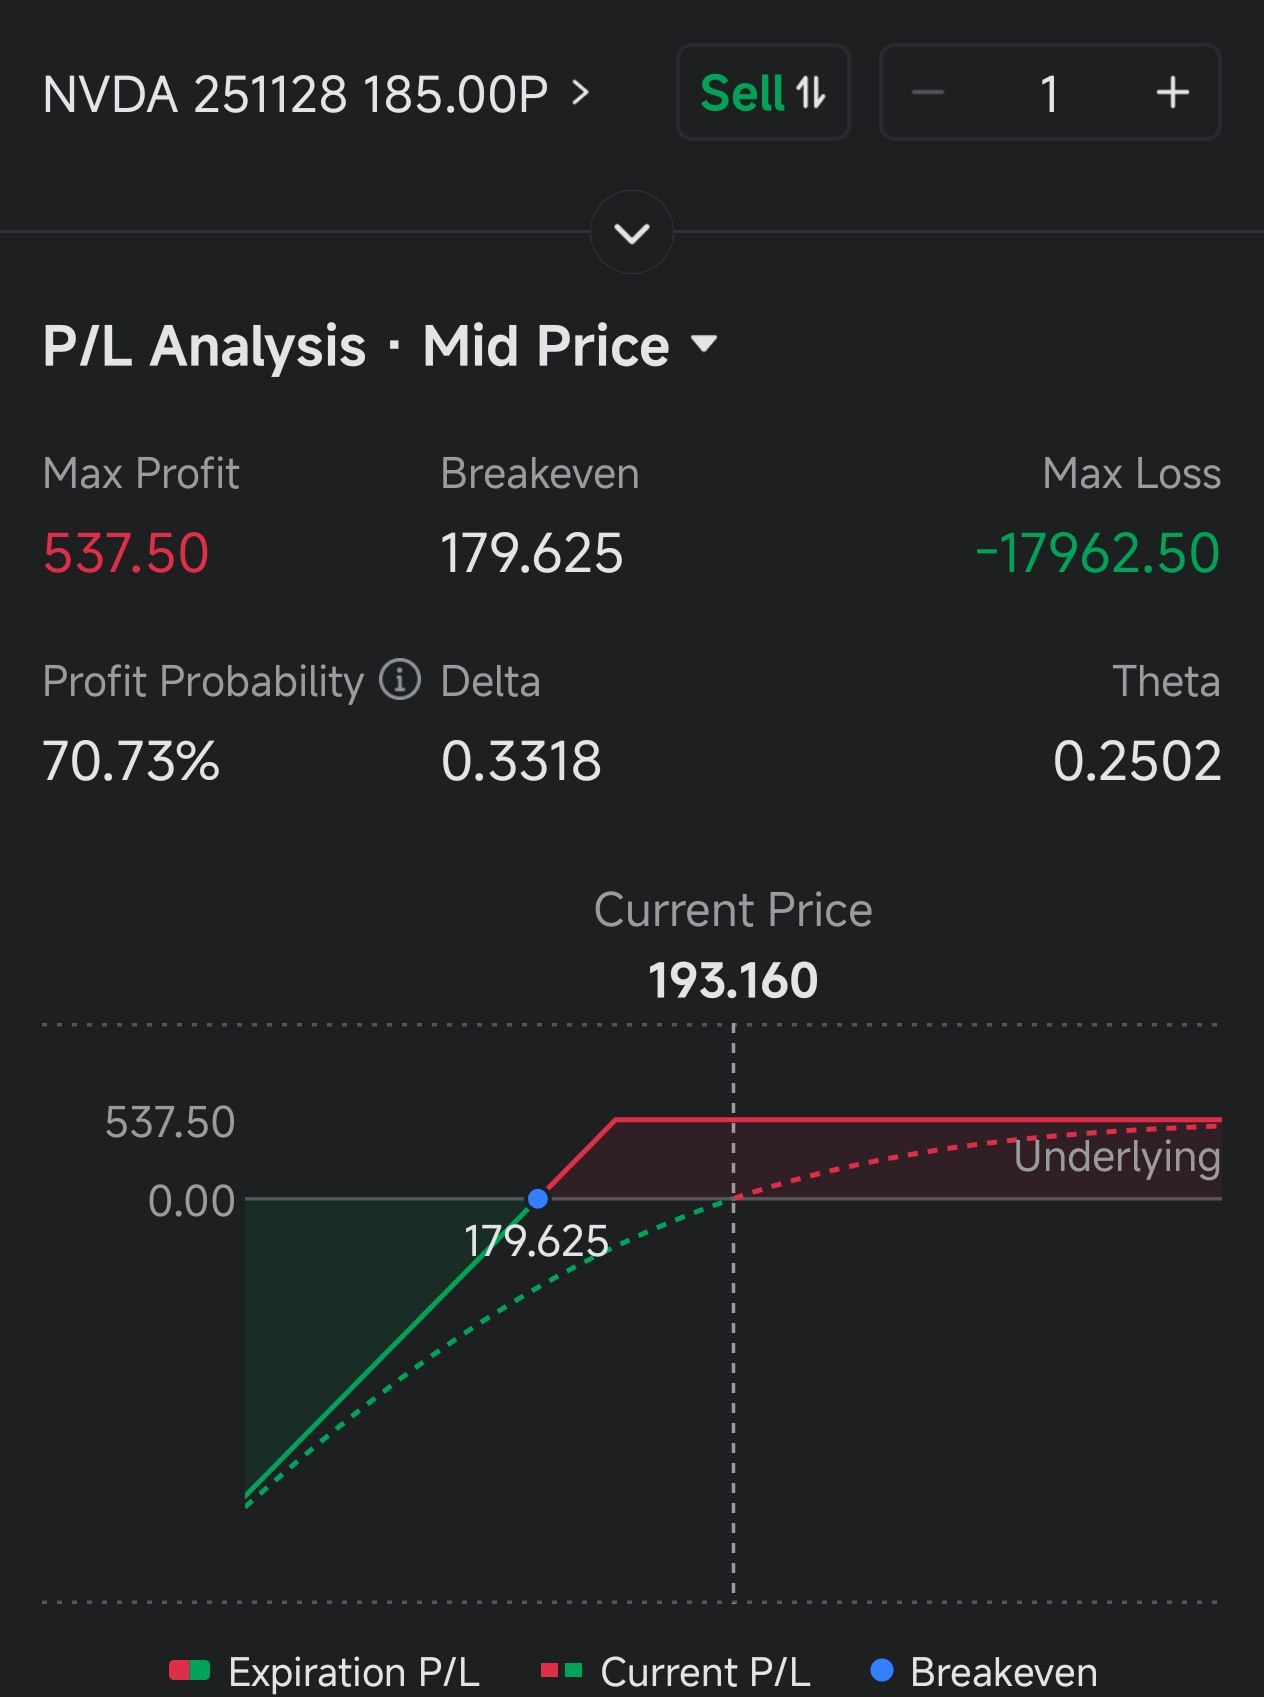This screenshot has width=1264, height=1697.
Task: Click the Delta value 0.3318
Action: [521, 761]
